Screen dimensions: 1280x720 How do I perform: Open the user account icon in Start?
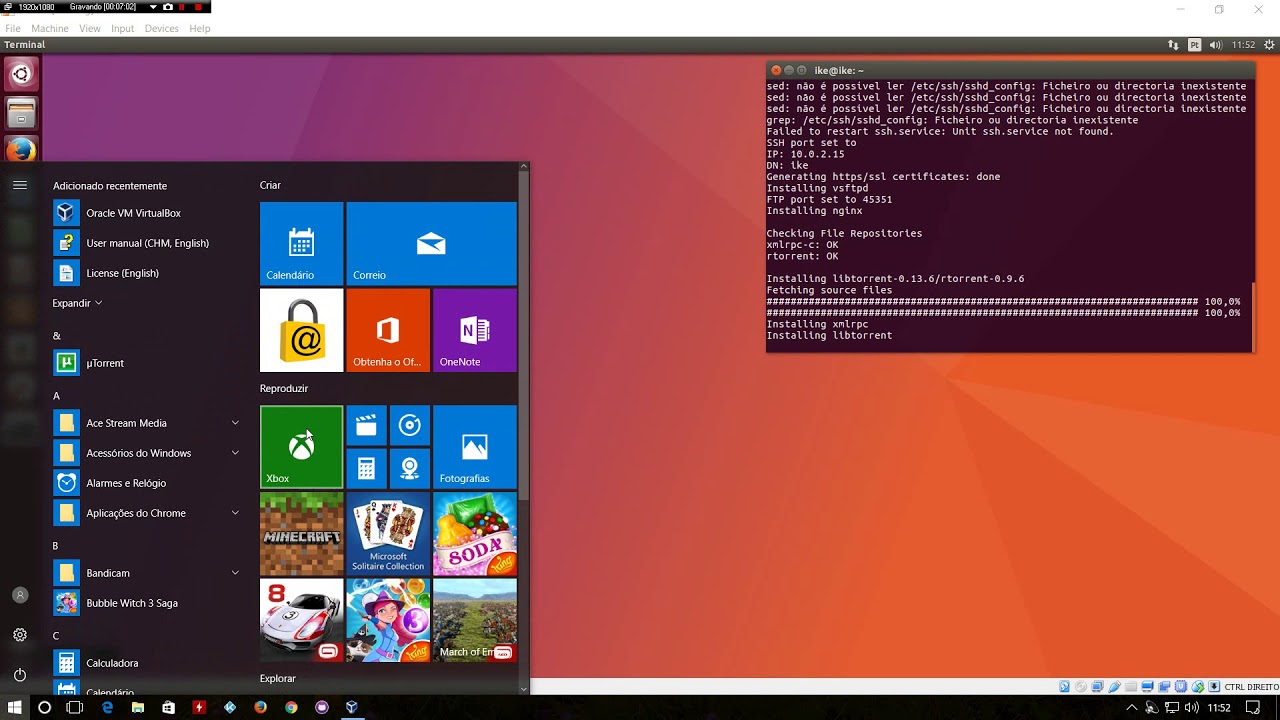(x=20, y=595)
